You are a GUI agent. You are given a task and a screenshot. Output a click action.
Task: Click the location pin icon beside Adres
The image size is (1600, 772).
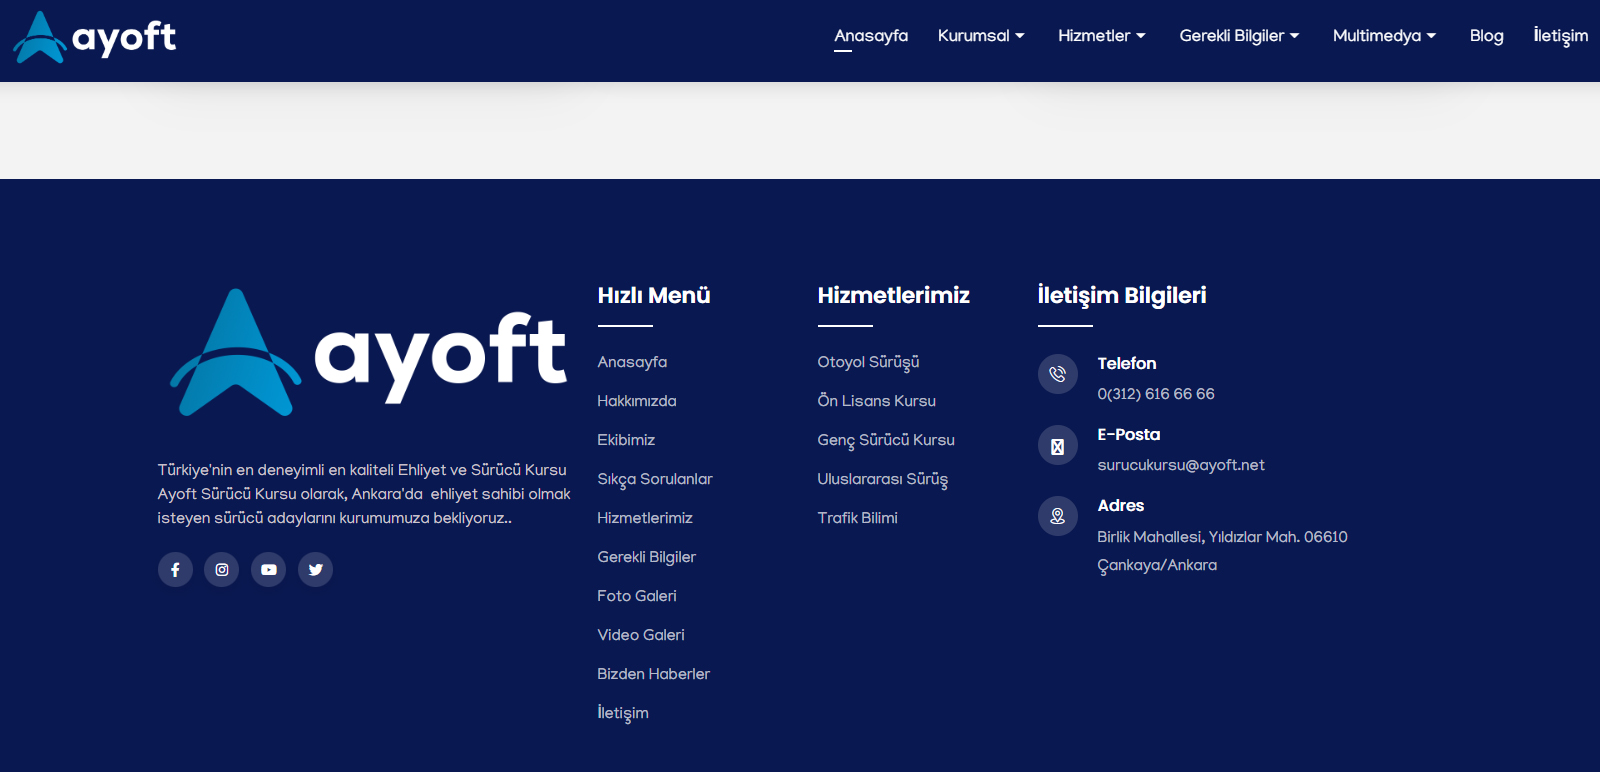click(1057, 517)
